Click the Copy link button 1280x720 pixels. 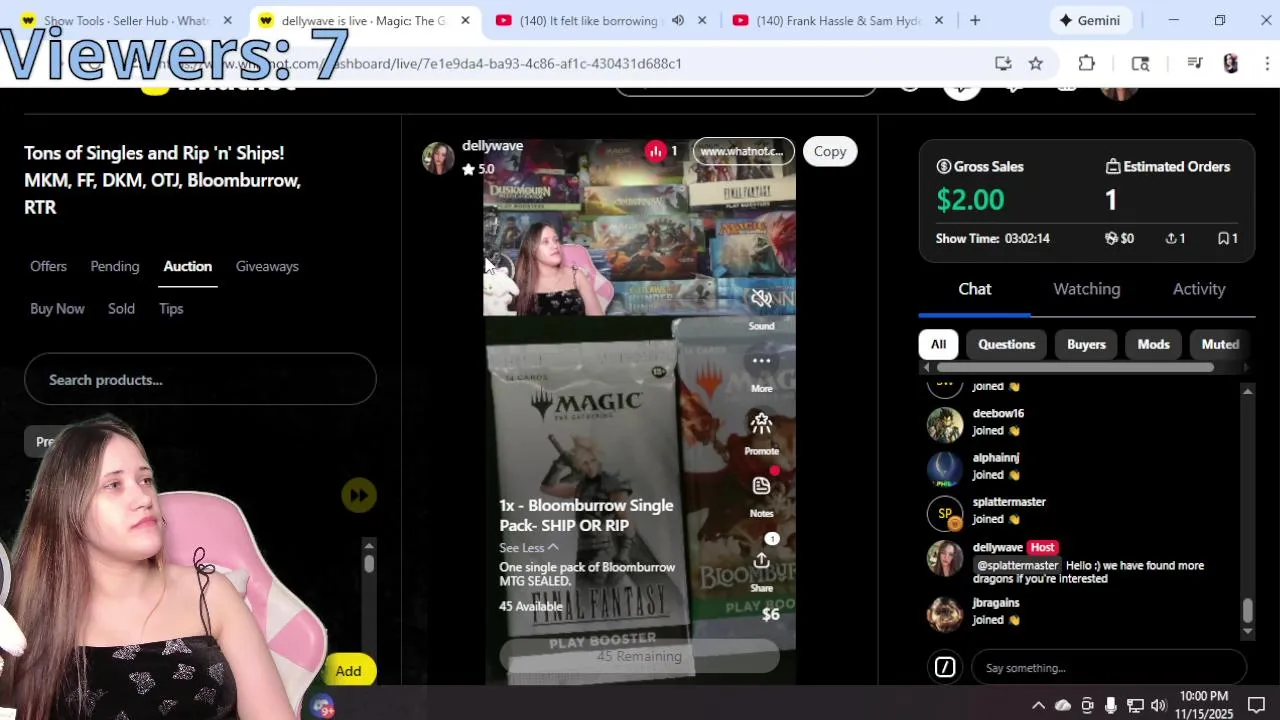tap(830, 151)
